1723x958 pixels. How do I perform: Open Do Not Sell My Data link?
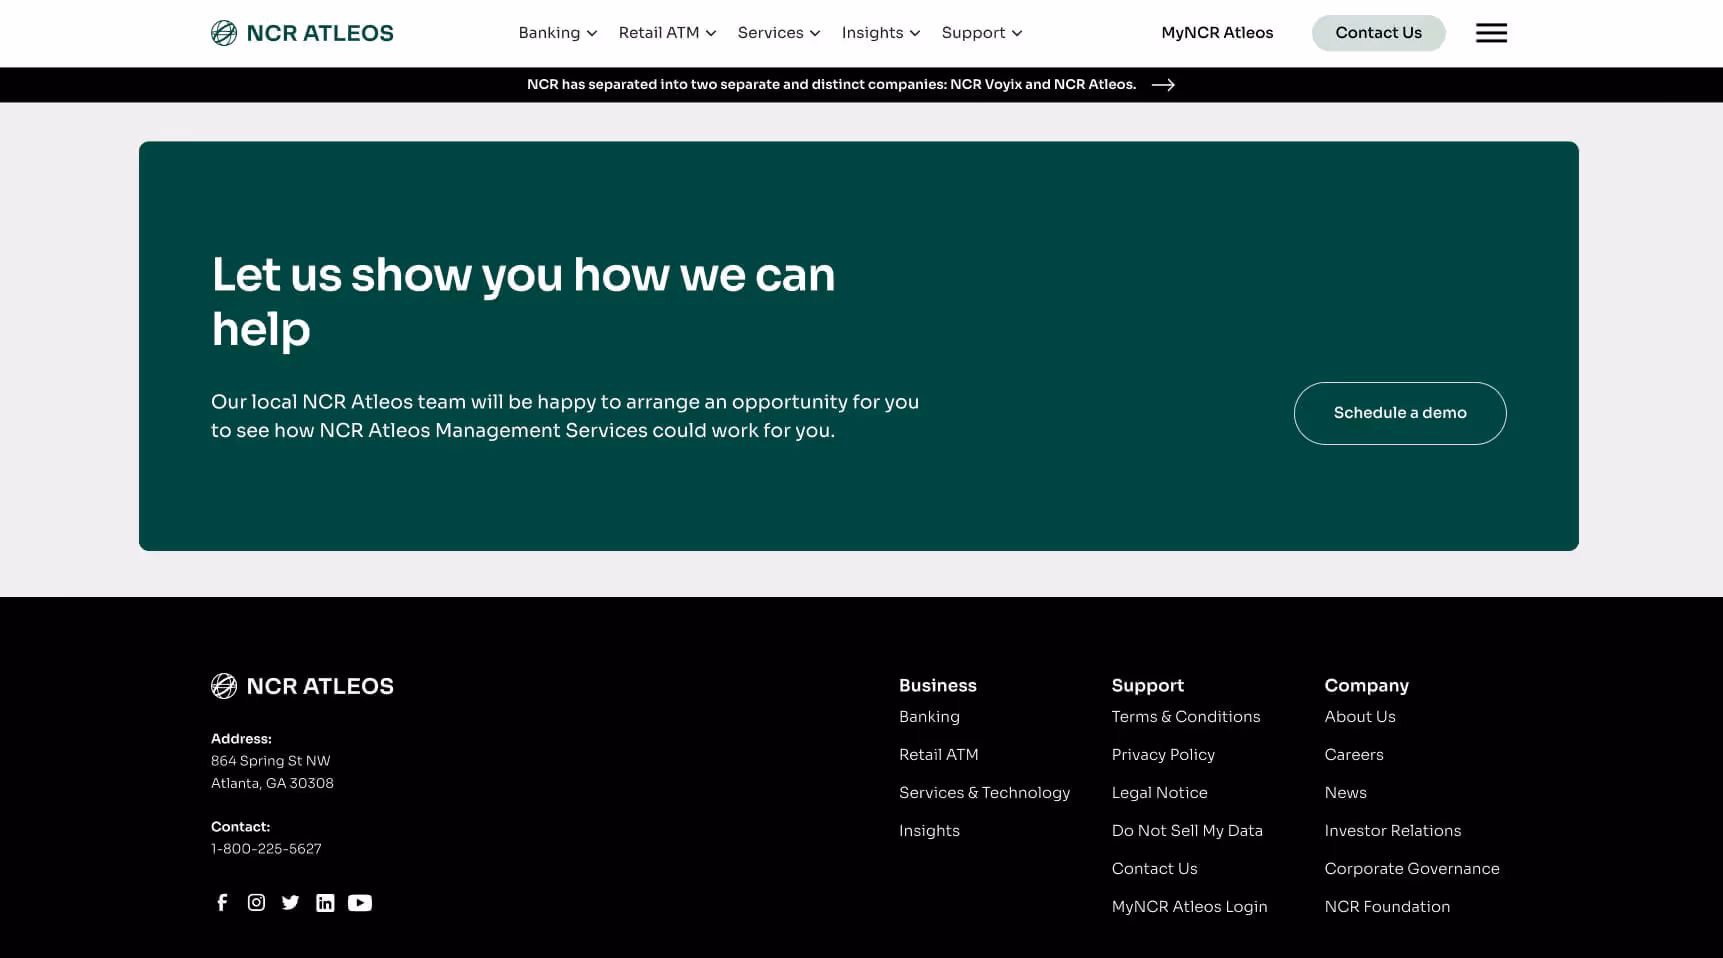tap(1187, 831)
